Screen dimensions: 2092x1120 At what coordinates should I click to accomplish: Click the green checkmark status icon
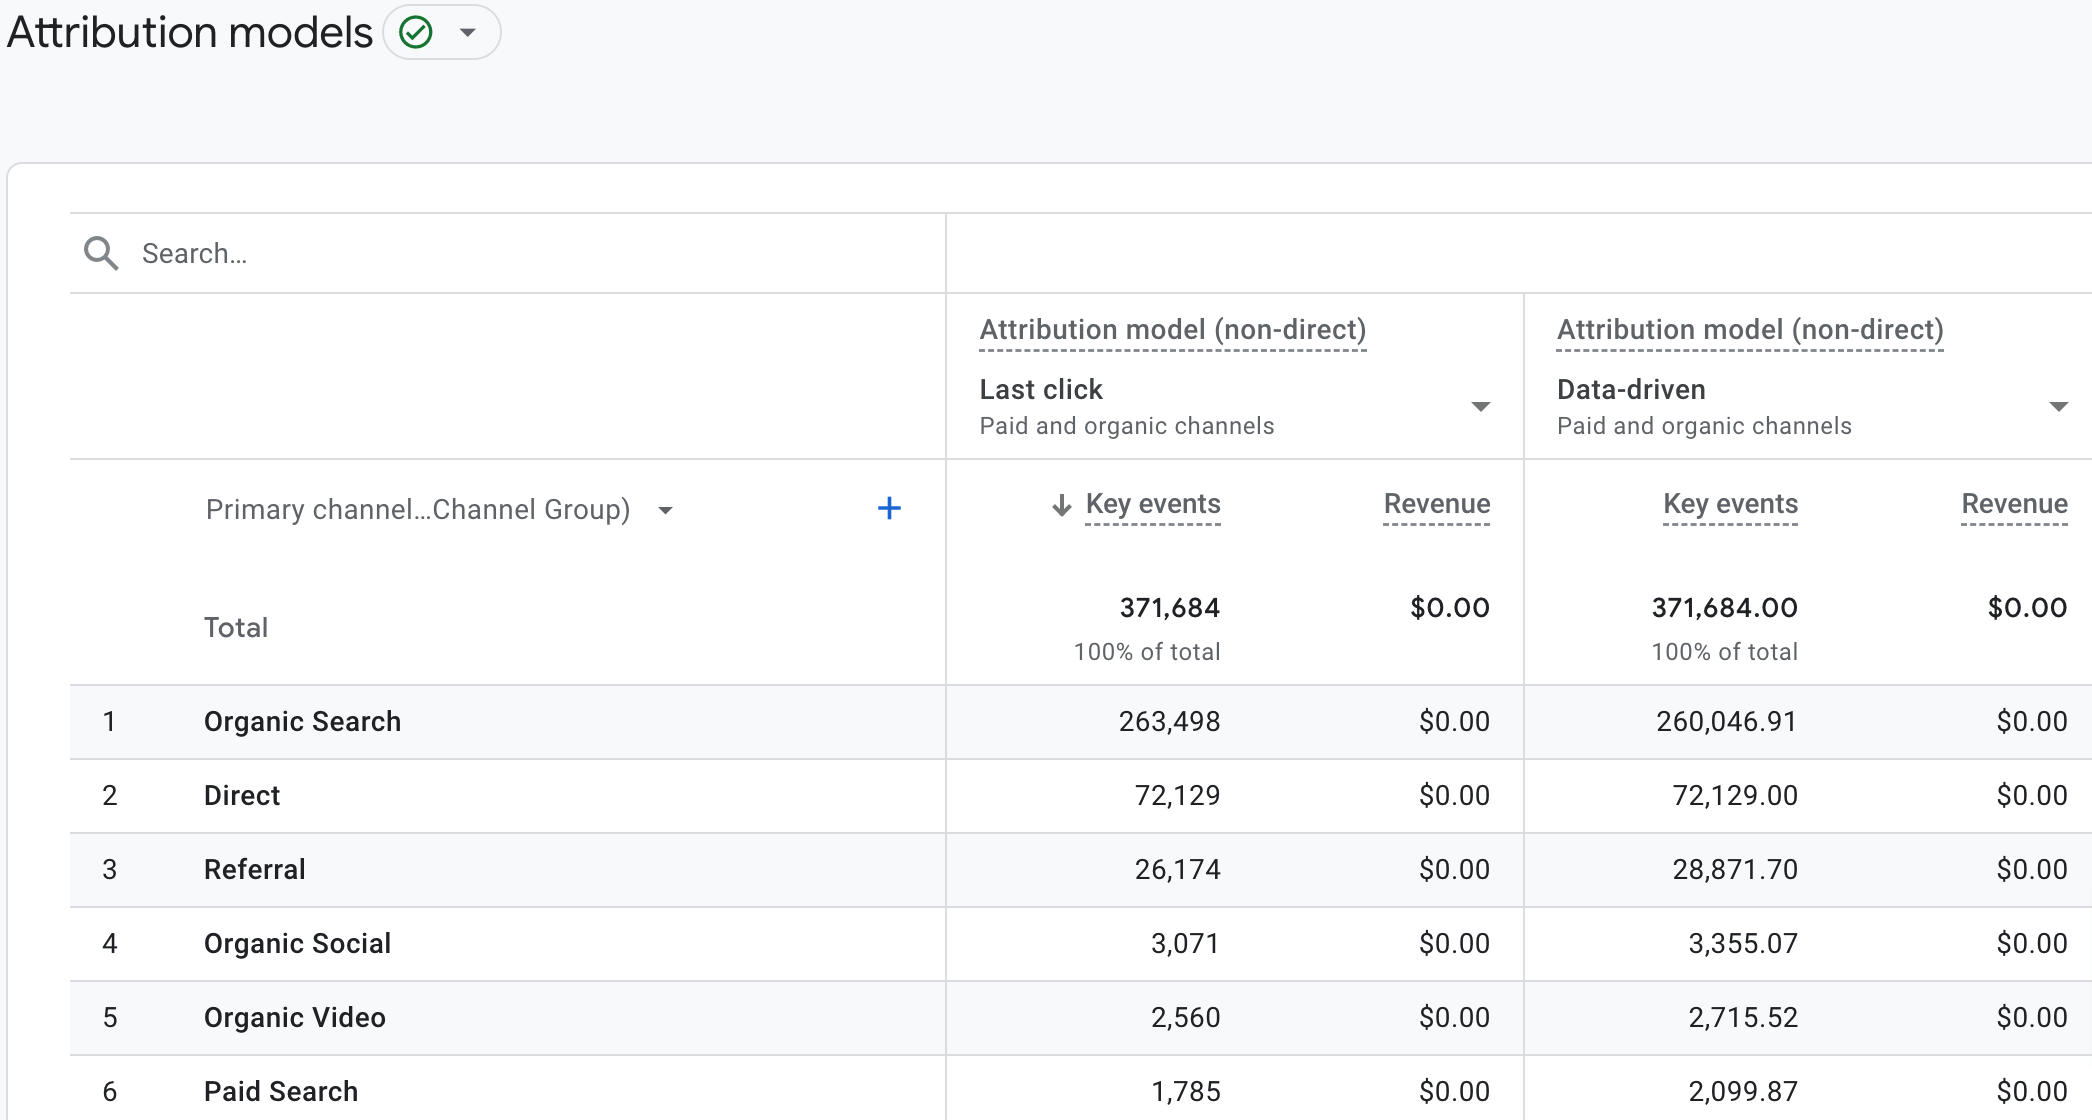click(x=415, y=33)
